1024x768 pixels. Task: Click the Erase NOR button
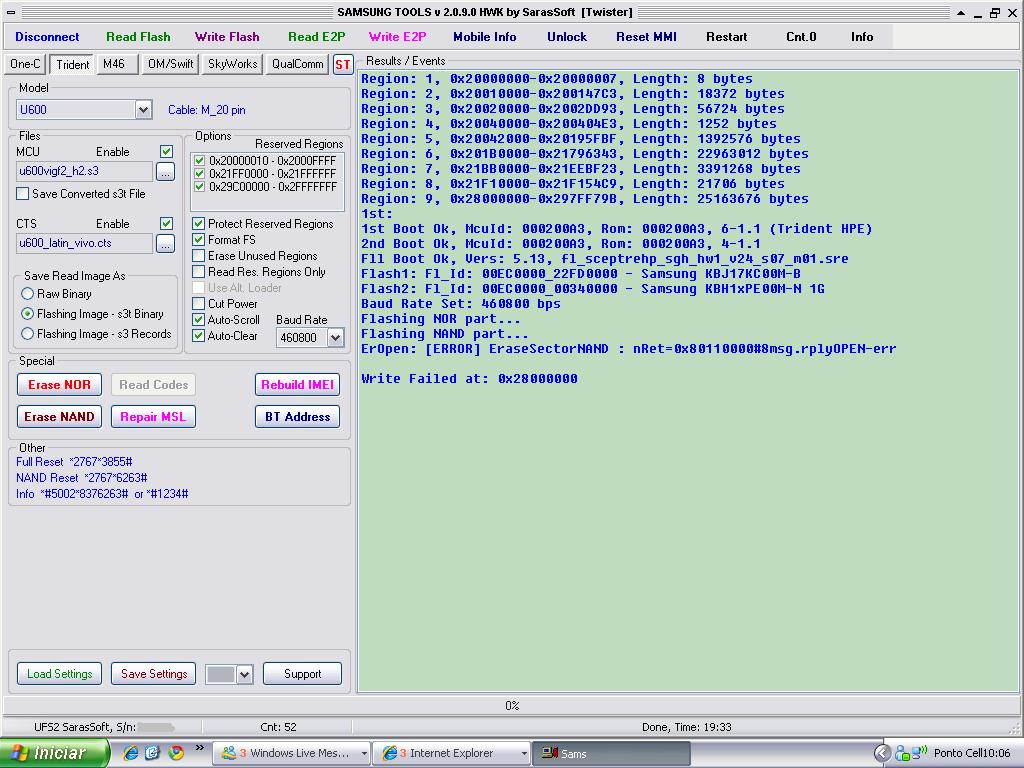pyautogui.click(x=59, y=385)
